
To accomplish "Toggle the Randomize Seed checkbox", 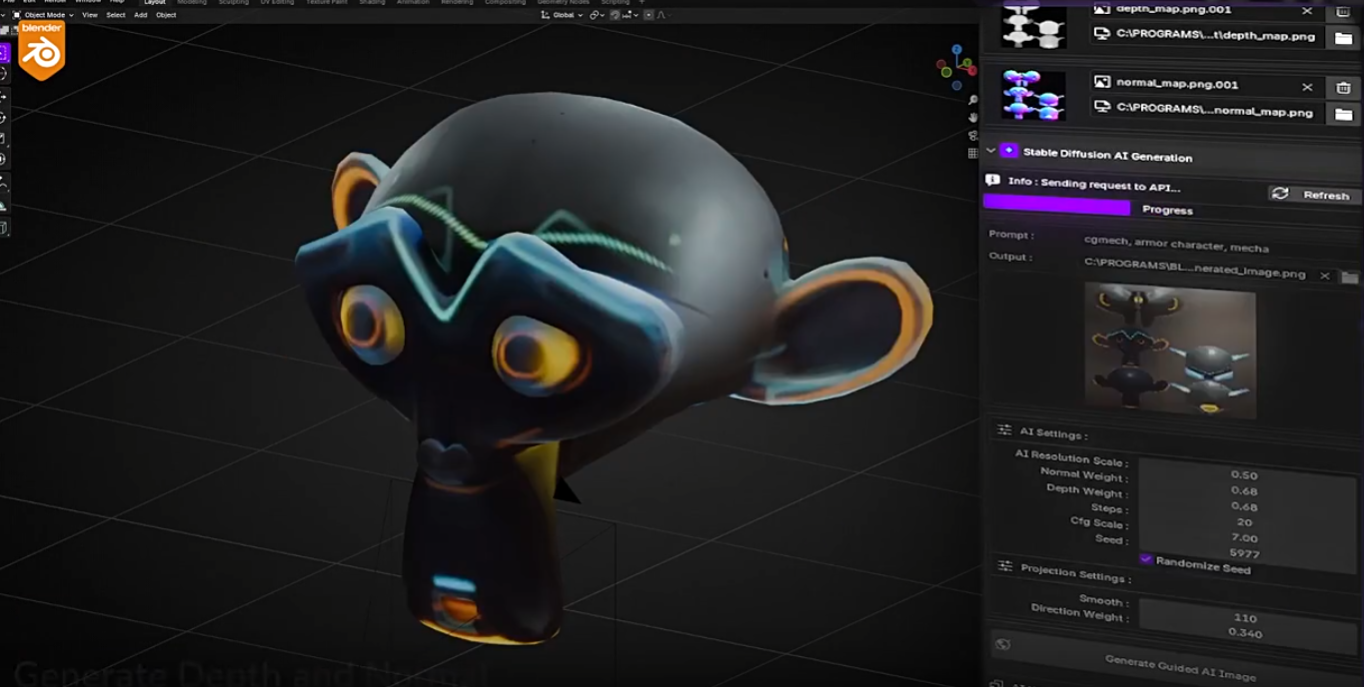I will 1146,560.
